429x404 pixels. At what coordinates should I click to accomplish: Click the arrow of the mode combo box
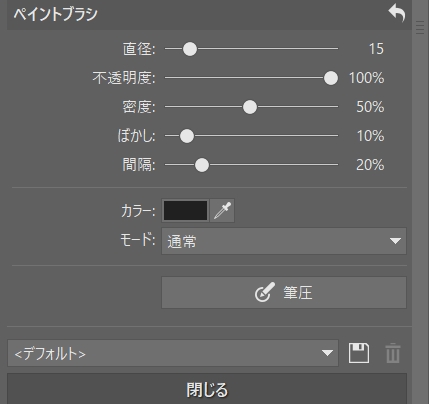tap(395, 241)
